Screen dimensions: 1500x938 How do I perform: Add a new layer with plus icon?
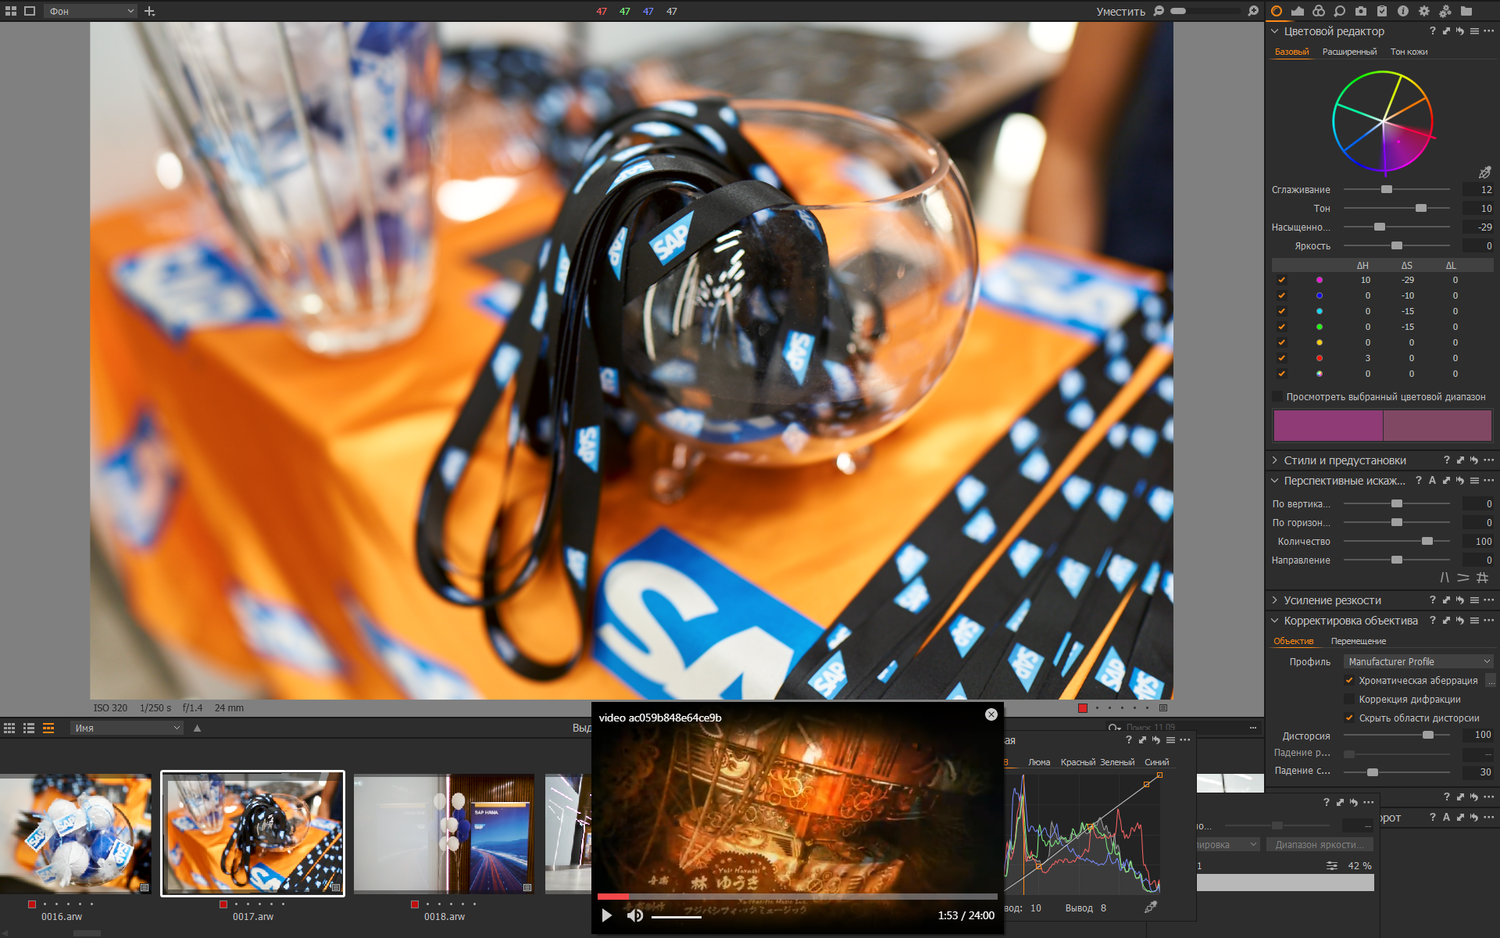(150, 11)
